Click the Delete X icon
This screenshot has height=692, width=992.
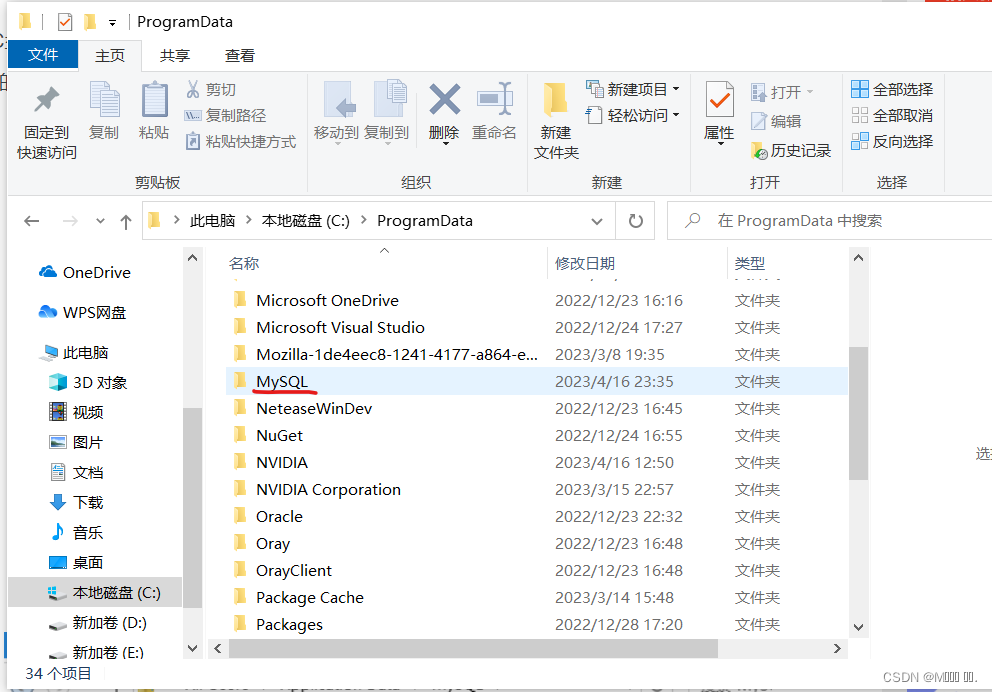coord(444,100)
